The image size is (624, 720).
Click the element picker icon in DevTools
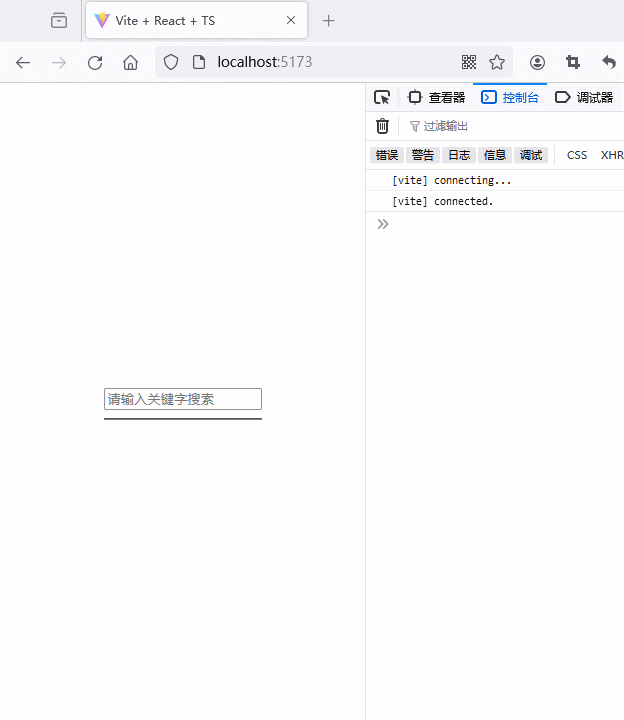click(x=382, y=97)
